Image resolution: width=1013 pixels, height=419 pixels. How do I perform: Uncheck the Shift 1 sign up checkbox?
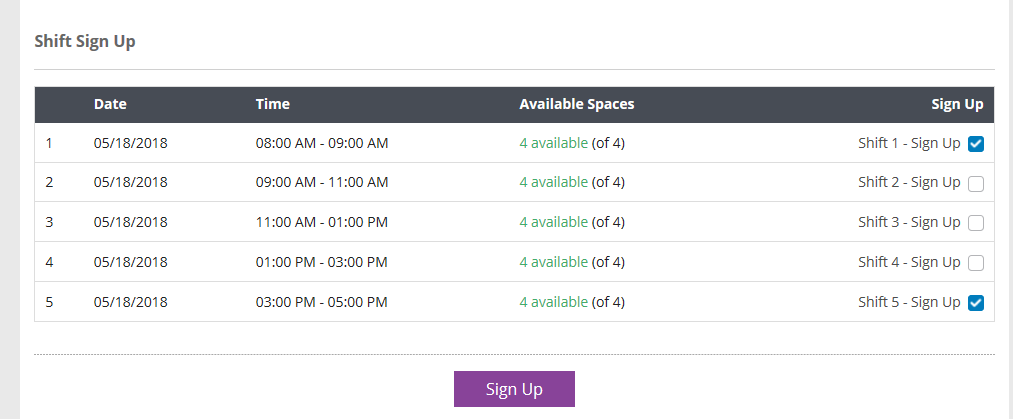tap(976, 144)
